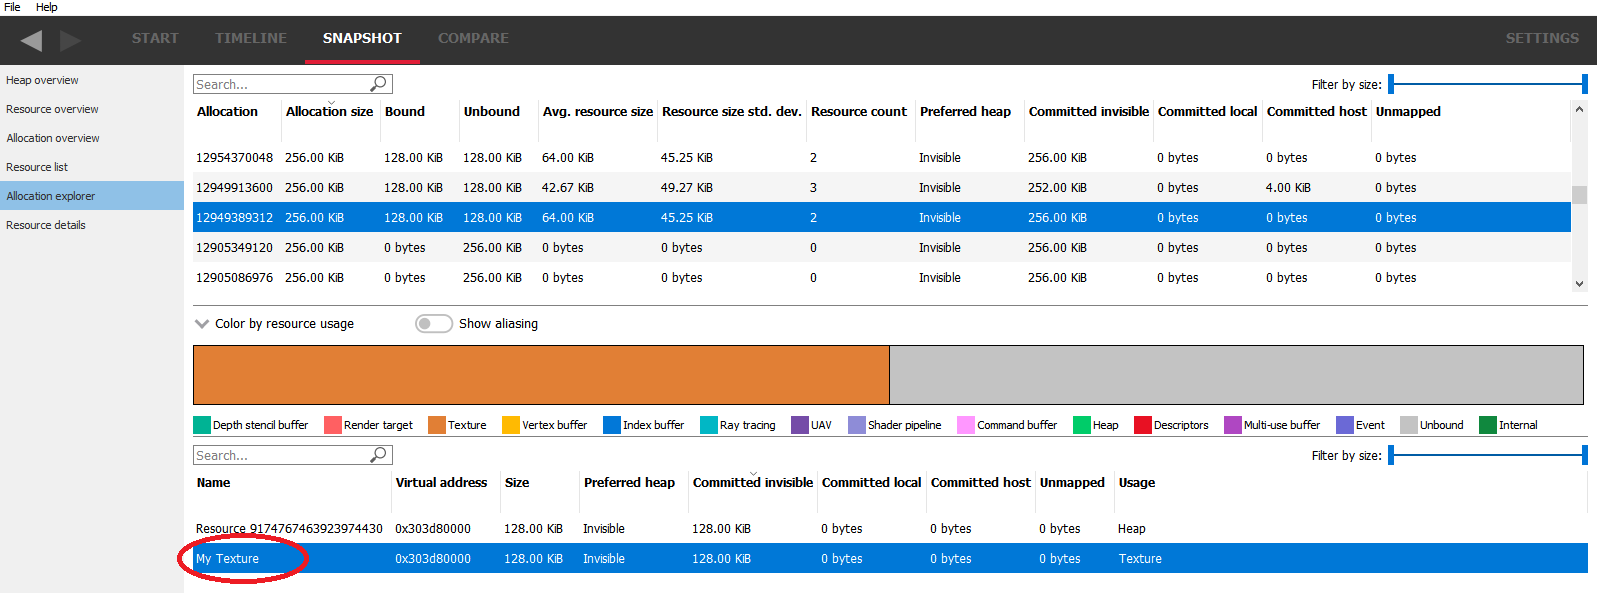Click the forward navigation arrow

tap(70, 40)
